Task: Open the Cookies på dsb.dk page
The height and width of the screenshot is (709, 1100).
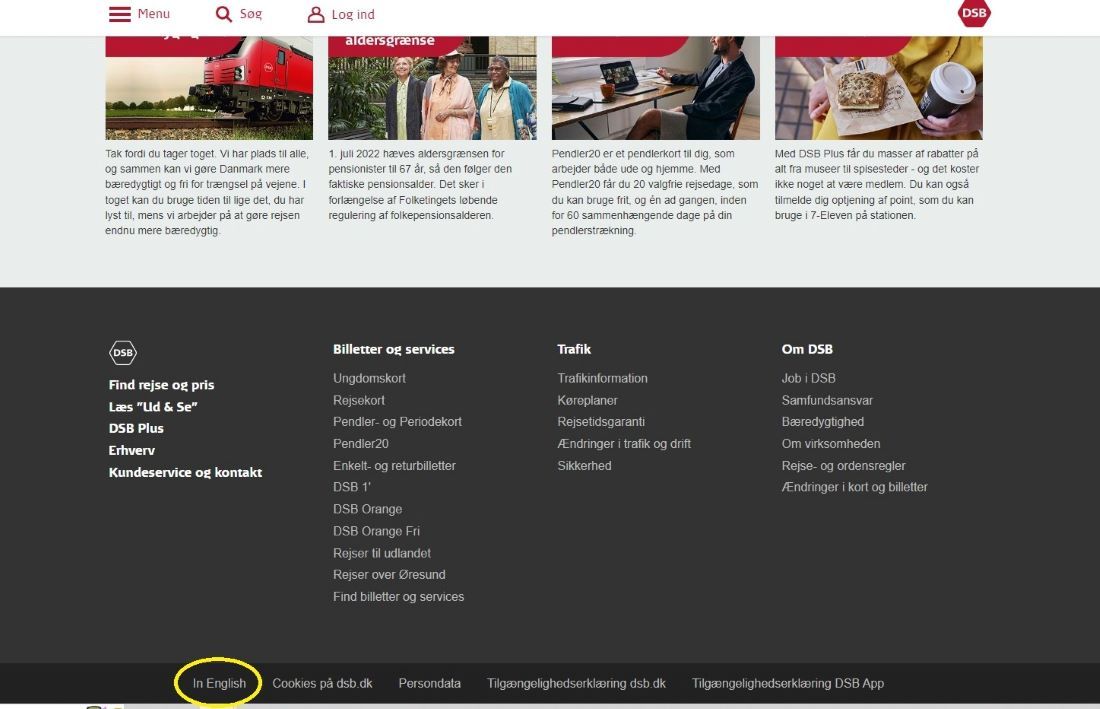Action: pos(322,683)
